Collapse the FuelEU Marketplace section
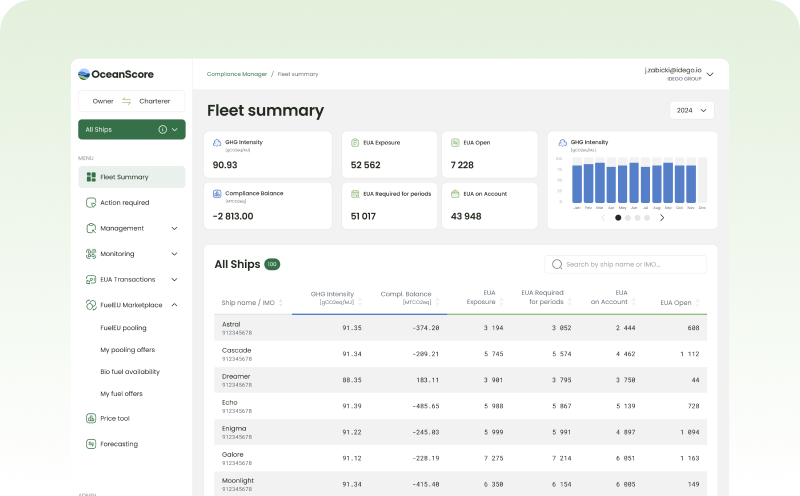 pyautogui.click(x=175, y=305)
